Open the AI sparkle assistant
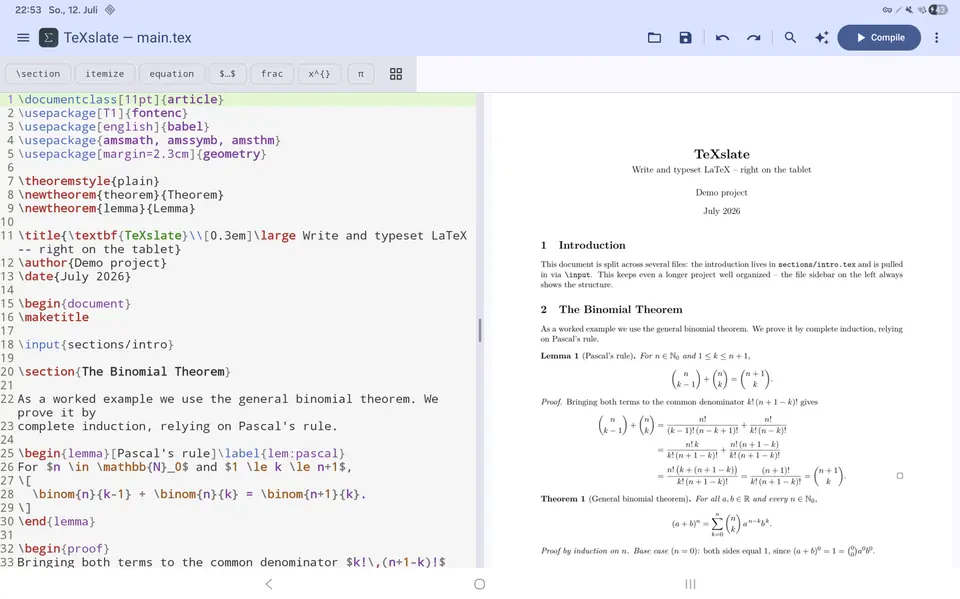960x599 pixels. [x=822, y=37]
